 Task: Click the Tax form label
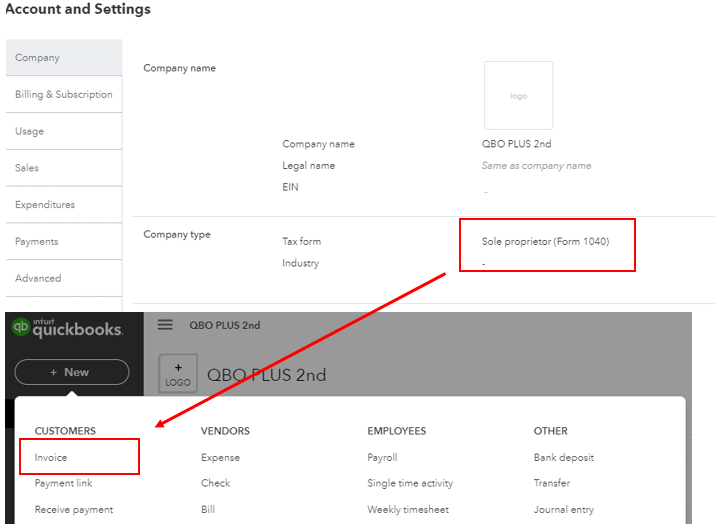point(301,241)
